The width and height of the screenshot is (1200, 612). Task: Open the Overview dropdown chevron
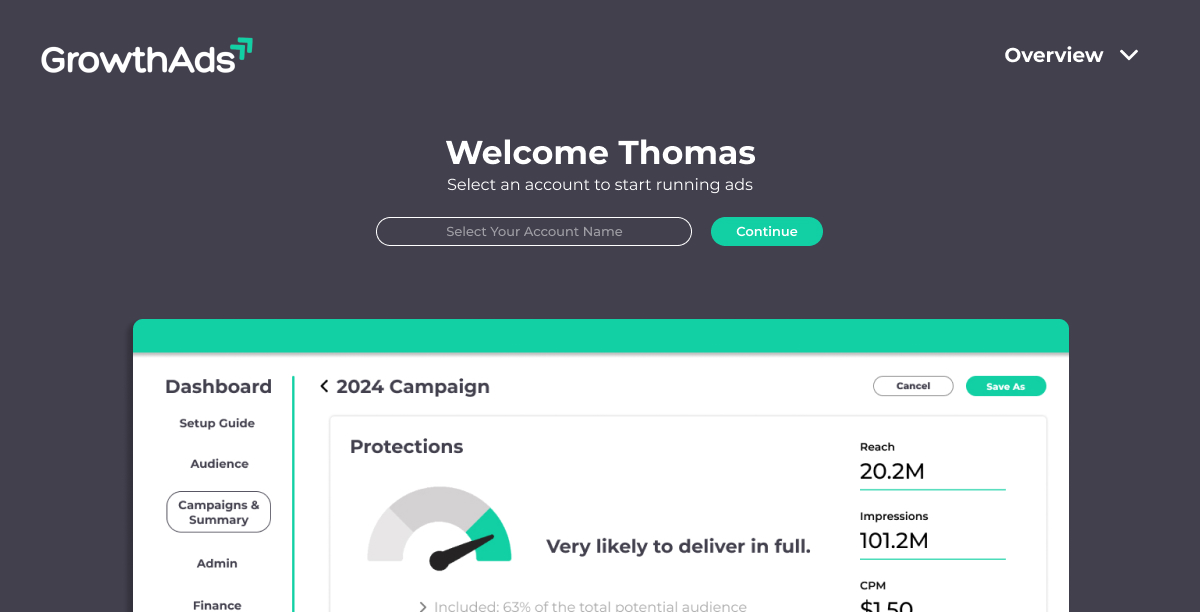click(1129, 56)
